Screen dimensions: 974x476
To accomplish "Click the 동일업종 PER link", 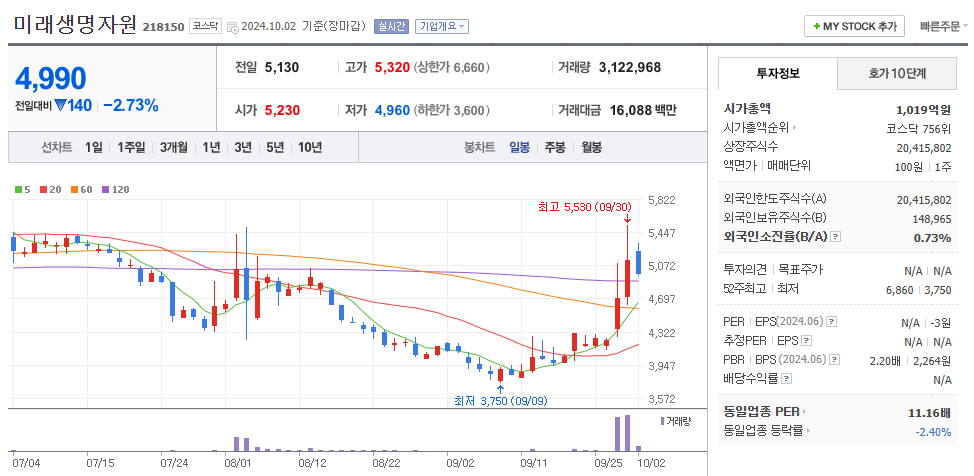I will [x=762, y=411].
